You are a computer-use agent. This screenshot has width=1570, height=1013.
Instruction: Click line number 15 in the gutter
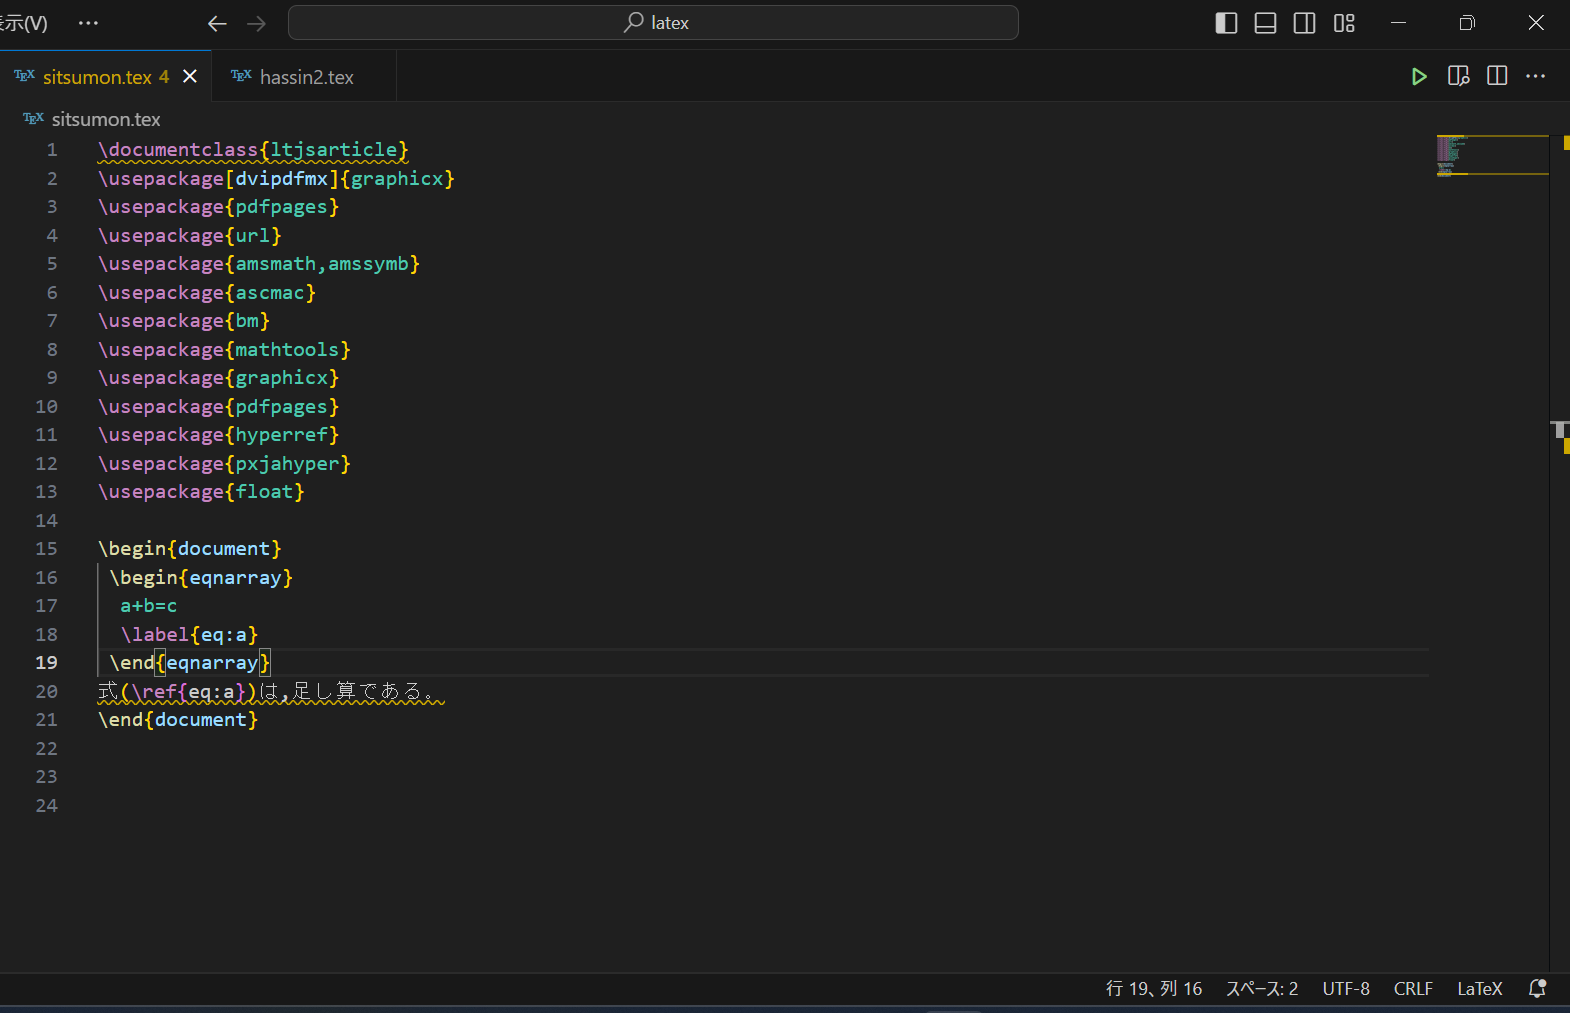pos(46,549)
